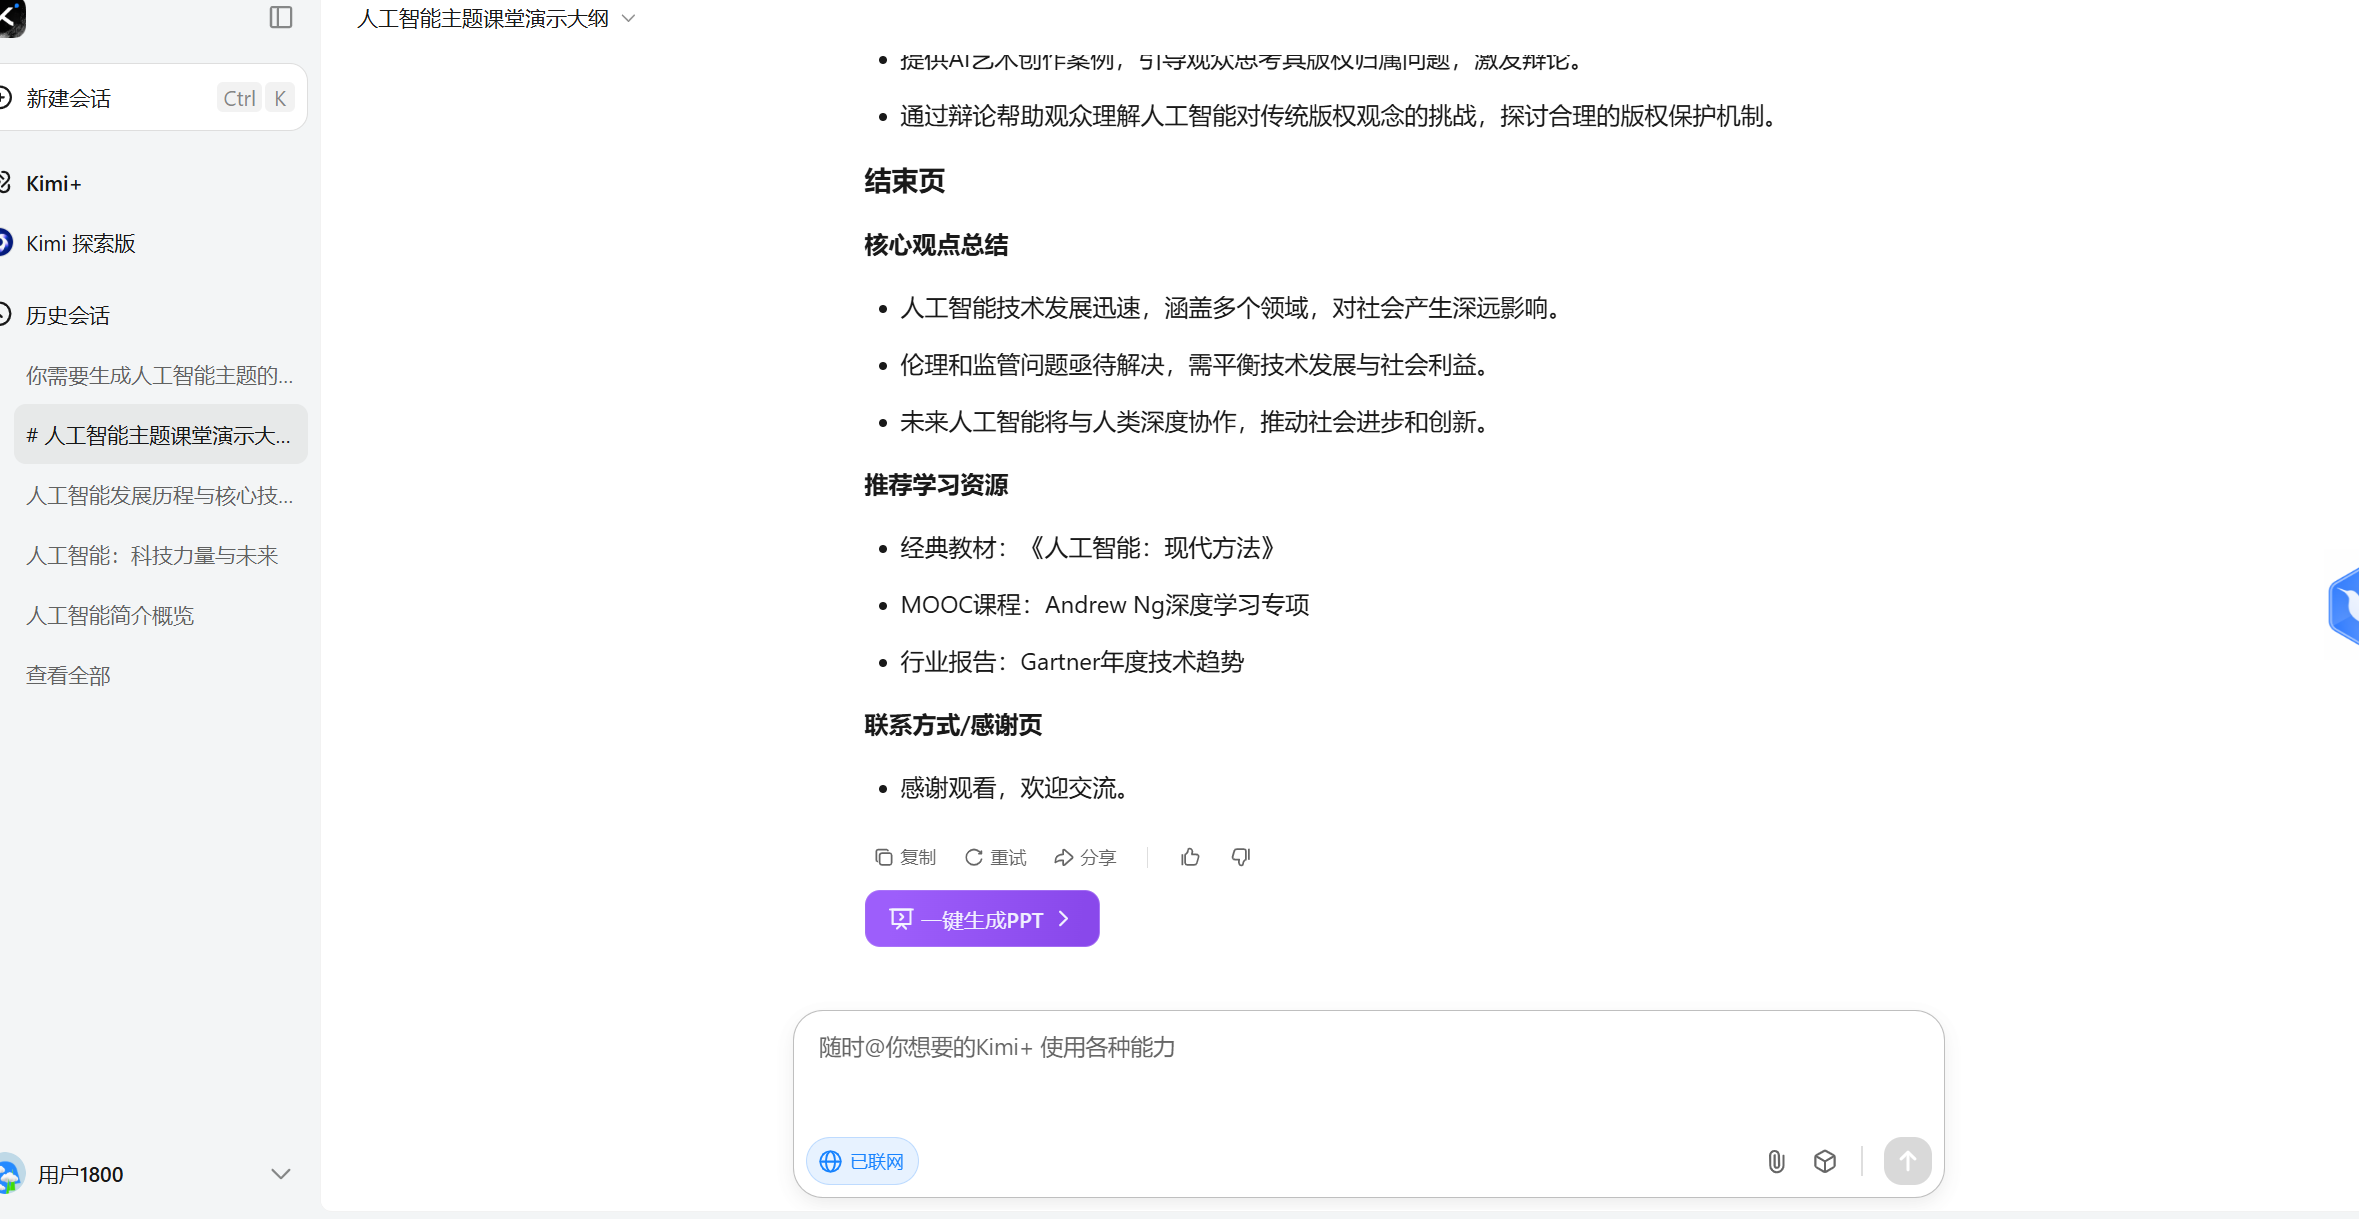
Task: Retry the response with 重试
Action: click(x=996, y=857)
